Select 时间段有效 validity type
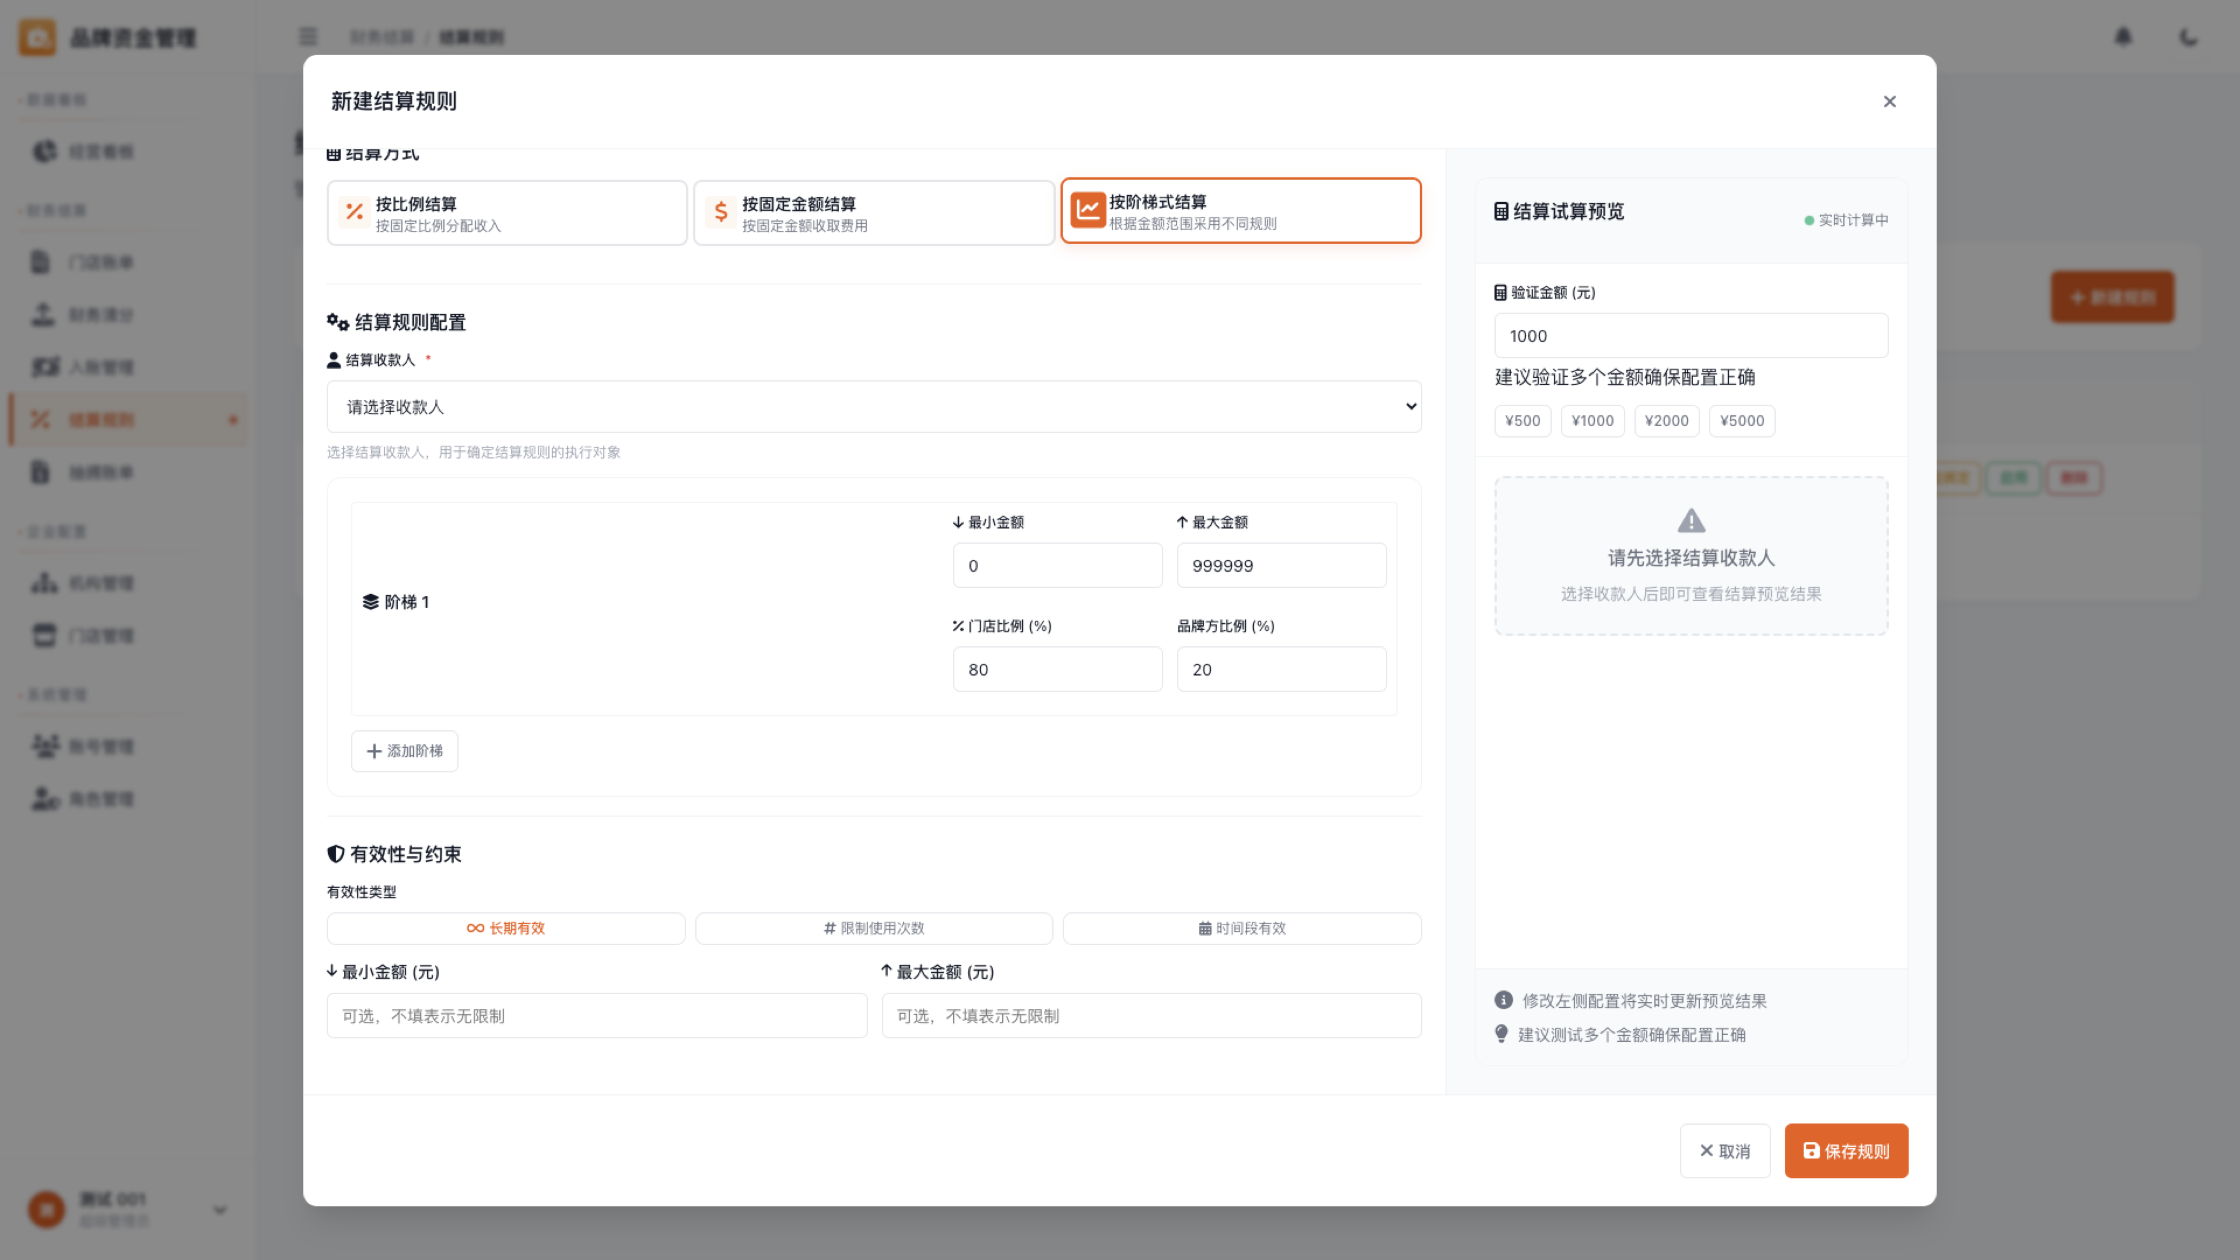Image resolution: width=2240 pixels, height=1260 pixels. [1242, 928]
